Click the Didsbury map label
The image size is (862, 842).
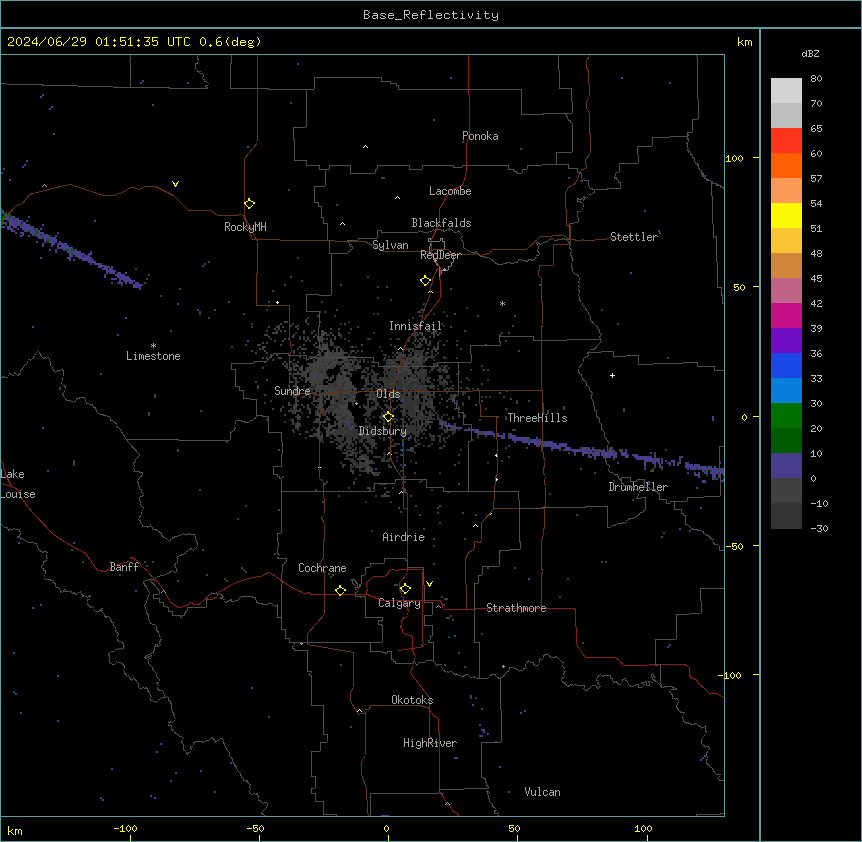[x=383, y=431]
